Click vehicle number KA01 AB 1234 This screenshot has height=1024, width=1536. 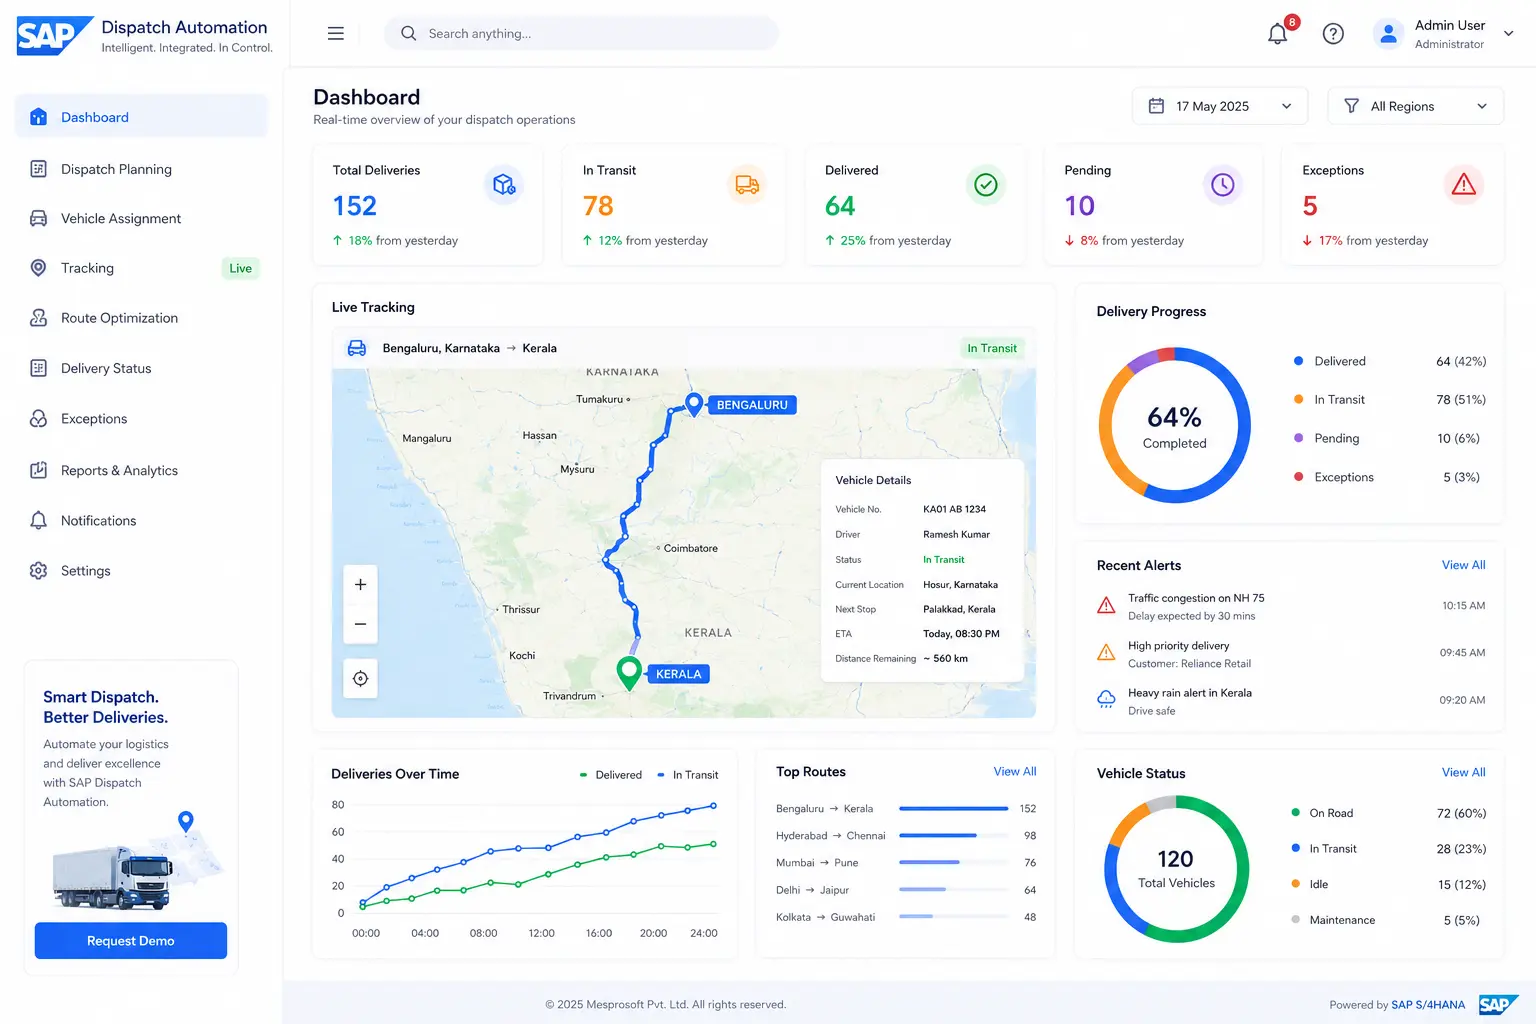[954, 509]
